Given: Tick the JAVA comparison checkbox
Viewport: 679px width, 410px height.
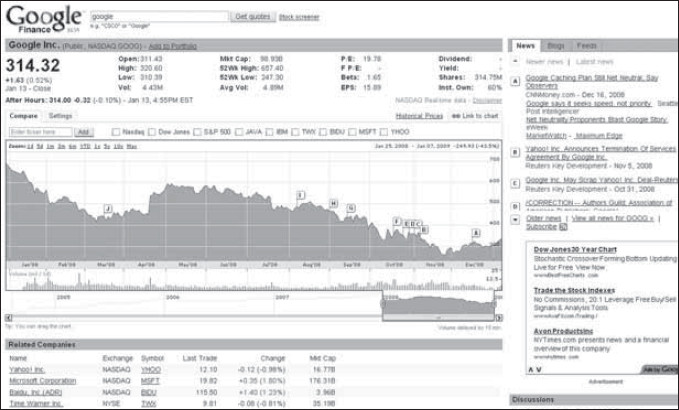Looking at the screenshot, I should coord(239,132).
